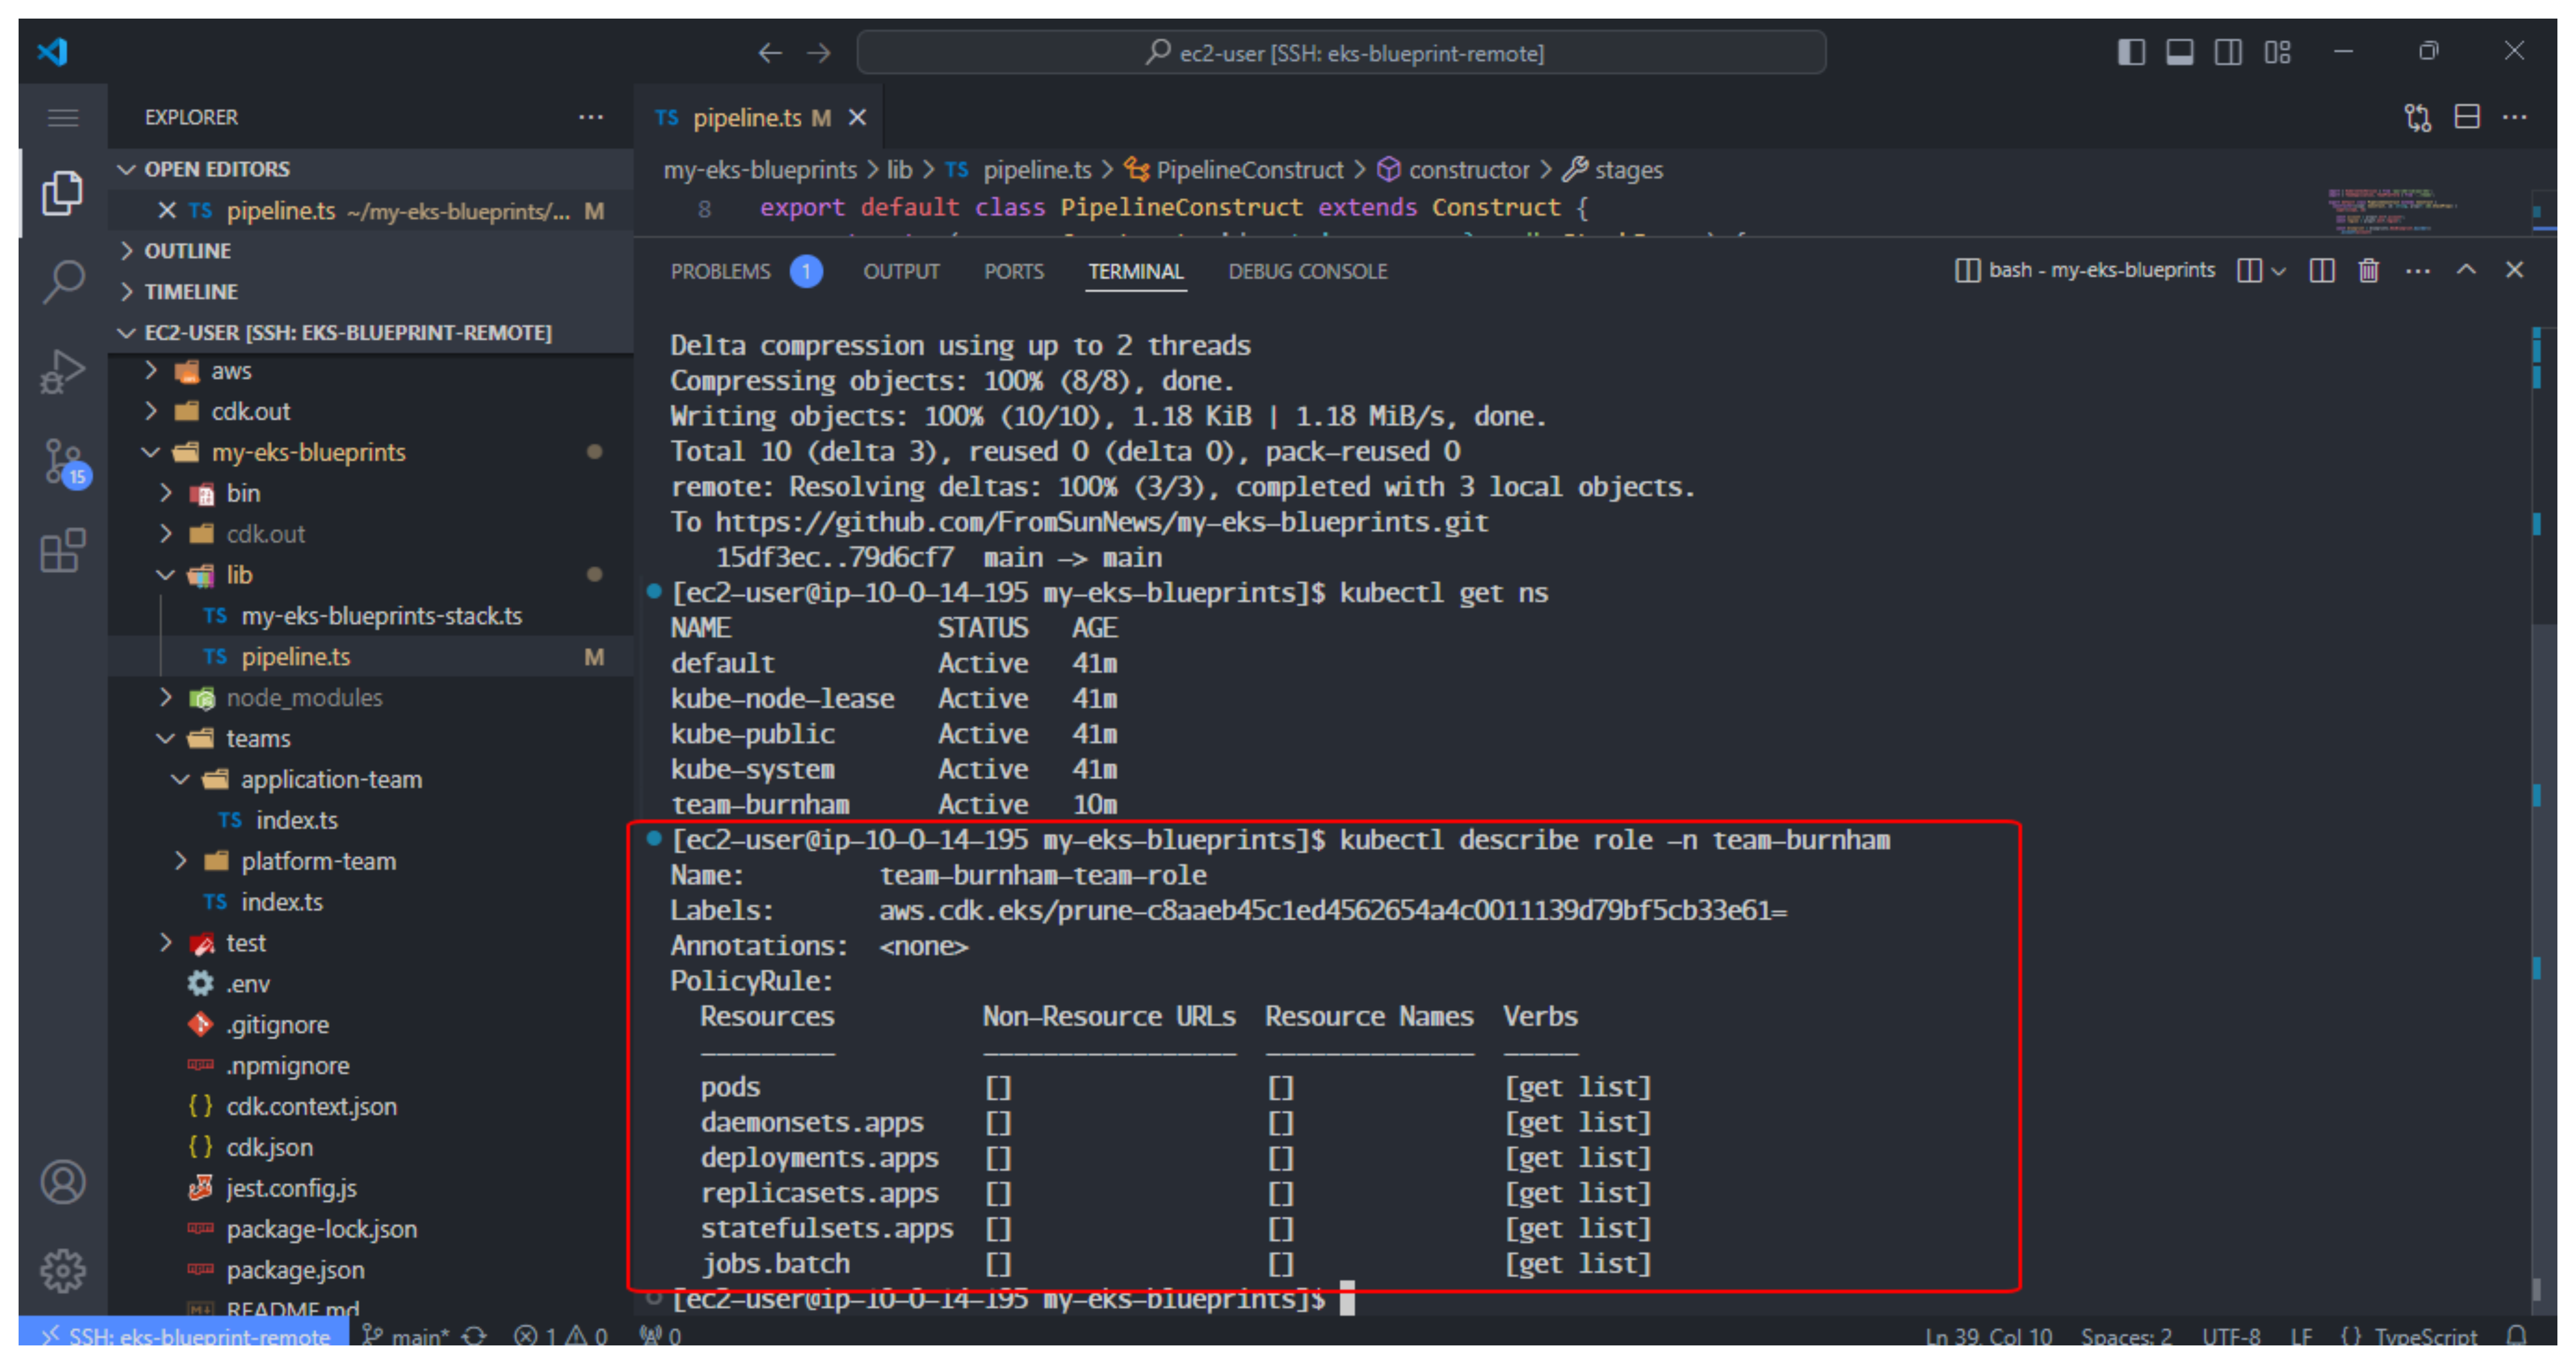Open the Extensions view

tap(62, 552)
